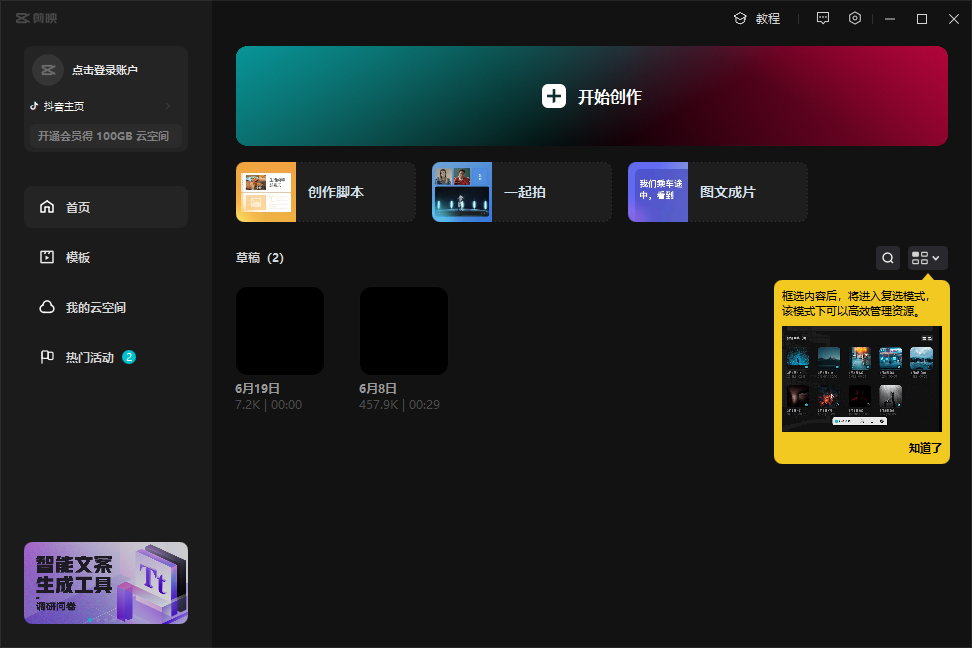Open the 图文成片 card
Viewport: 972px width, 648px height.
(x=718, y=192)
